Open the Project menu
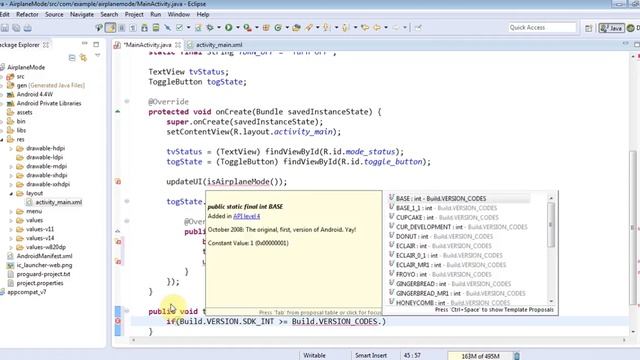The image size is (640, 360). (x=134, y=14)
